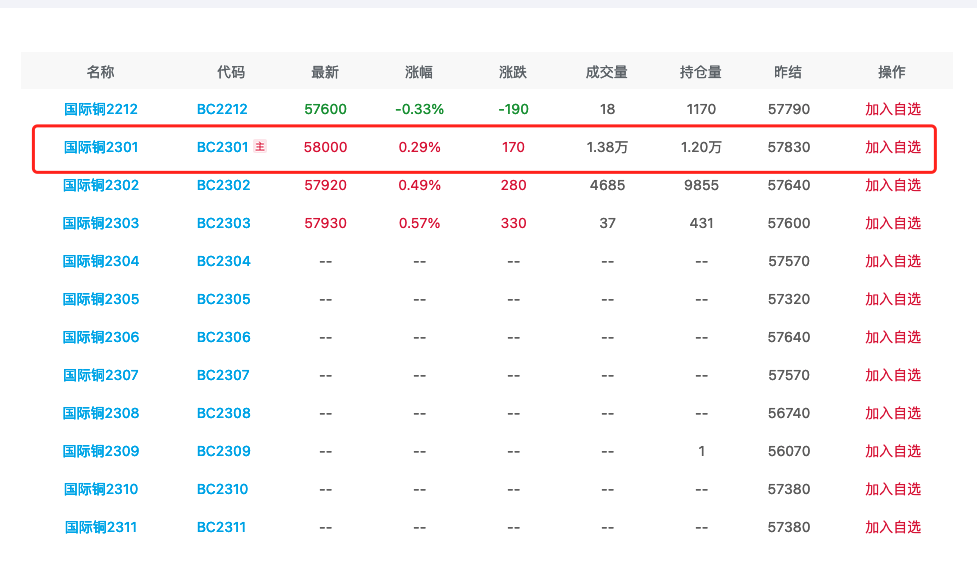Click the 昨结 column header

click(788, 72)
